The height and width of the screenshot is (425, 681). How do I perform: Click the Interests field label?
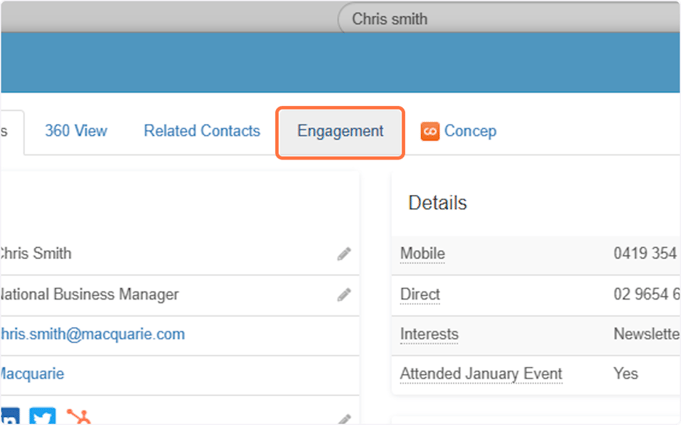(x=429, y=334)
